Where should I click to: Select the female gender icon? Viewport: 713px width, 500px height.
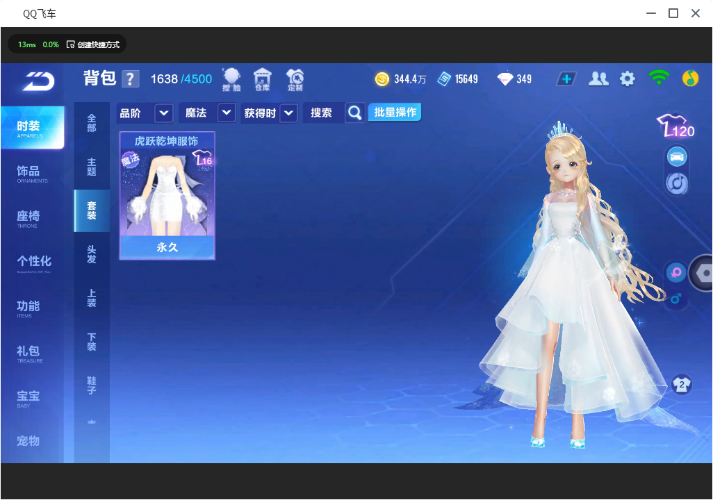(x=676, y=273)
